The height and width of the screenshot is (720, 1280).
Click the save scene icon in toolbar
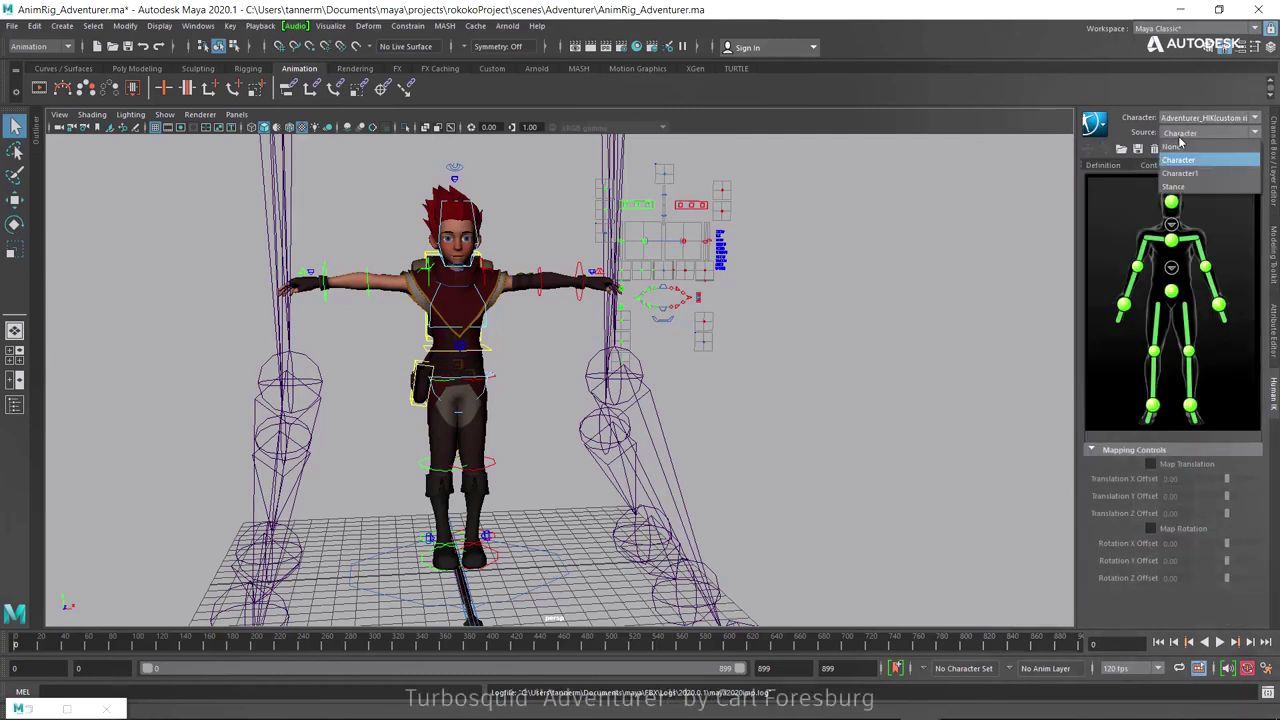(x=127, y=47)
